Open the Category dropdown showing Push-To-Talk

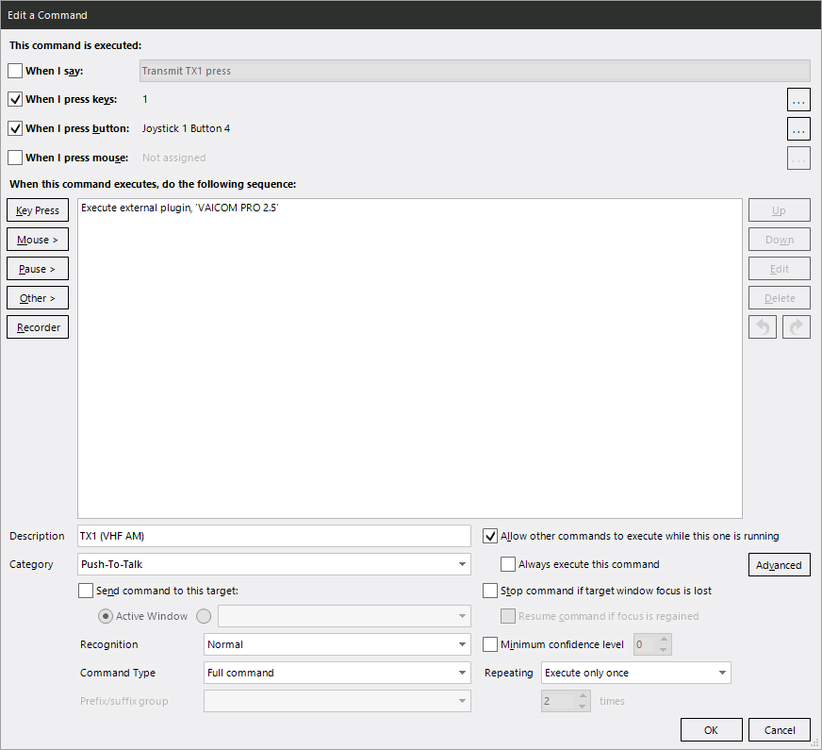point(274,564)
